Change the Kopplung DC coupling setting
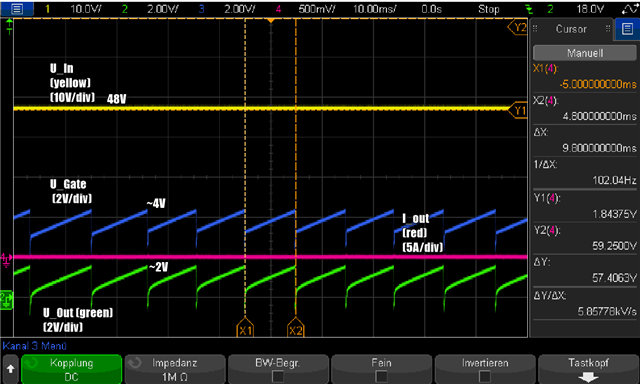The height and width of the screenshot is (384, 640). pos(71,368)
